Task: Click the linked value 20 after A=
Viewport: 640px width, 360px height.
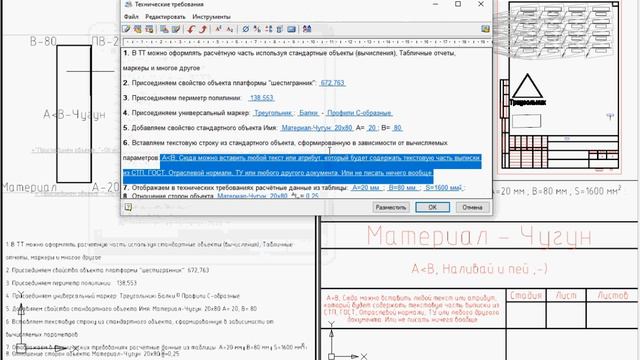Action: click(x=372, y=128)
